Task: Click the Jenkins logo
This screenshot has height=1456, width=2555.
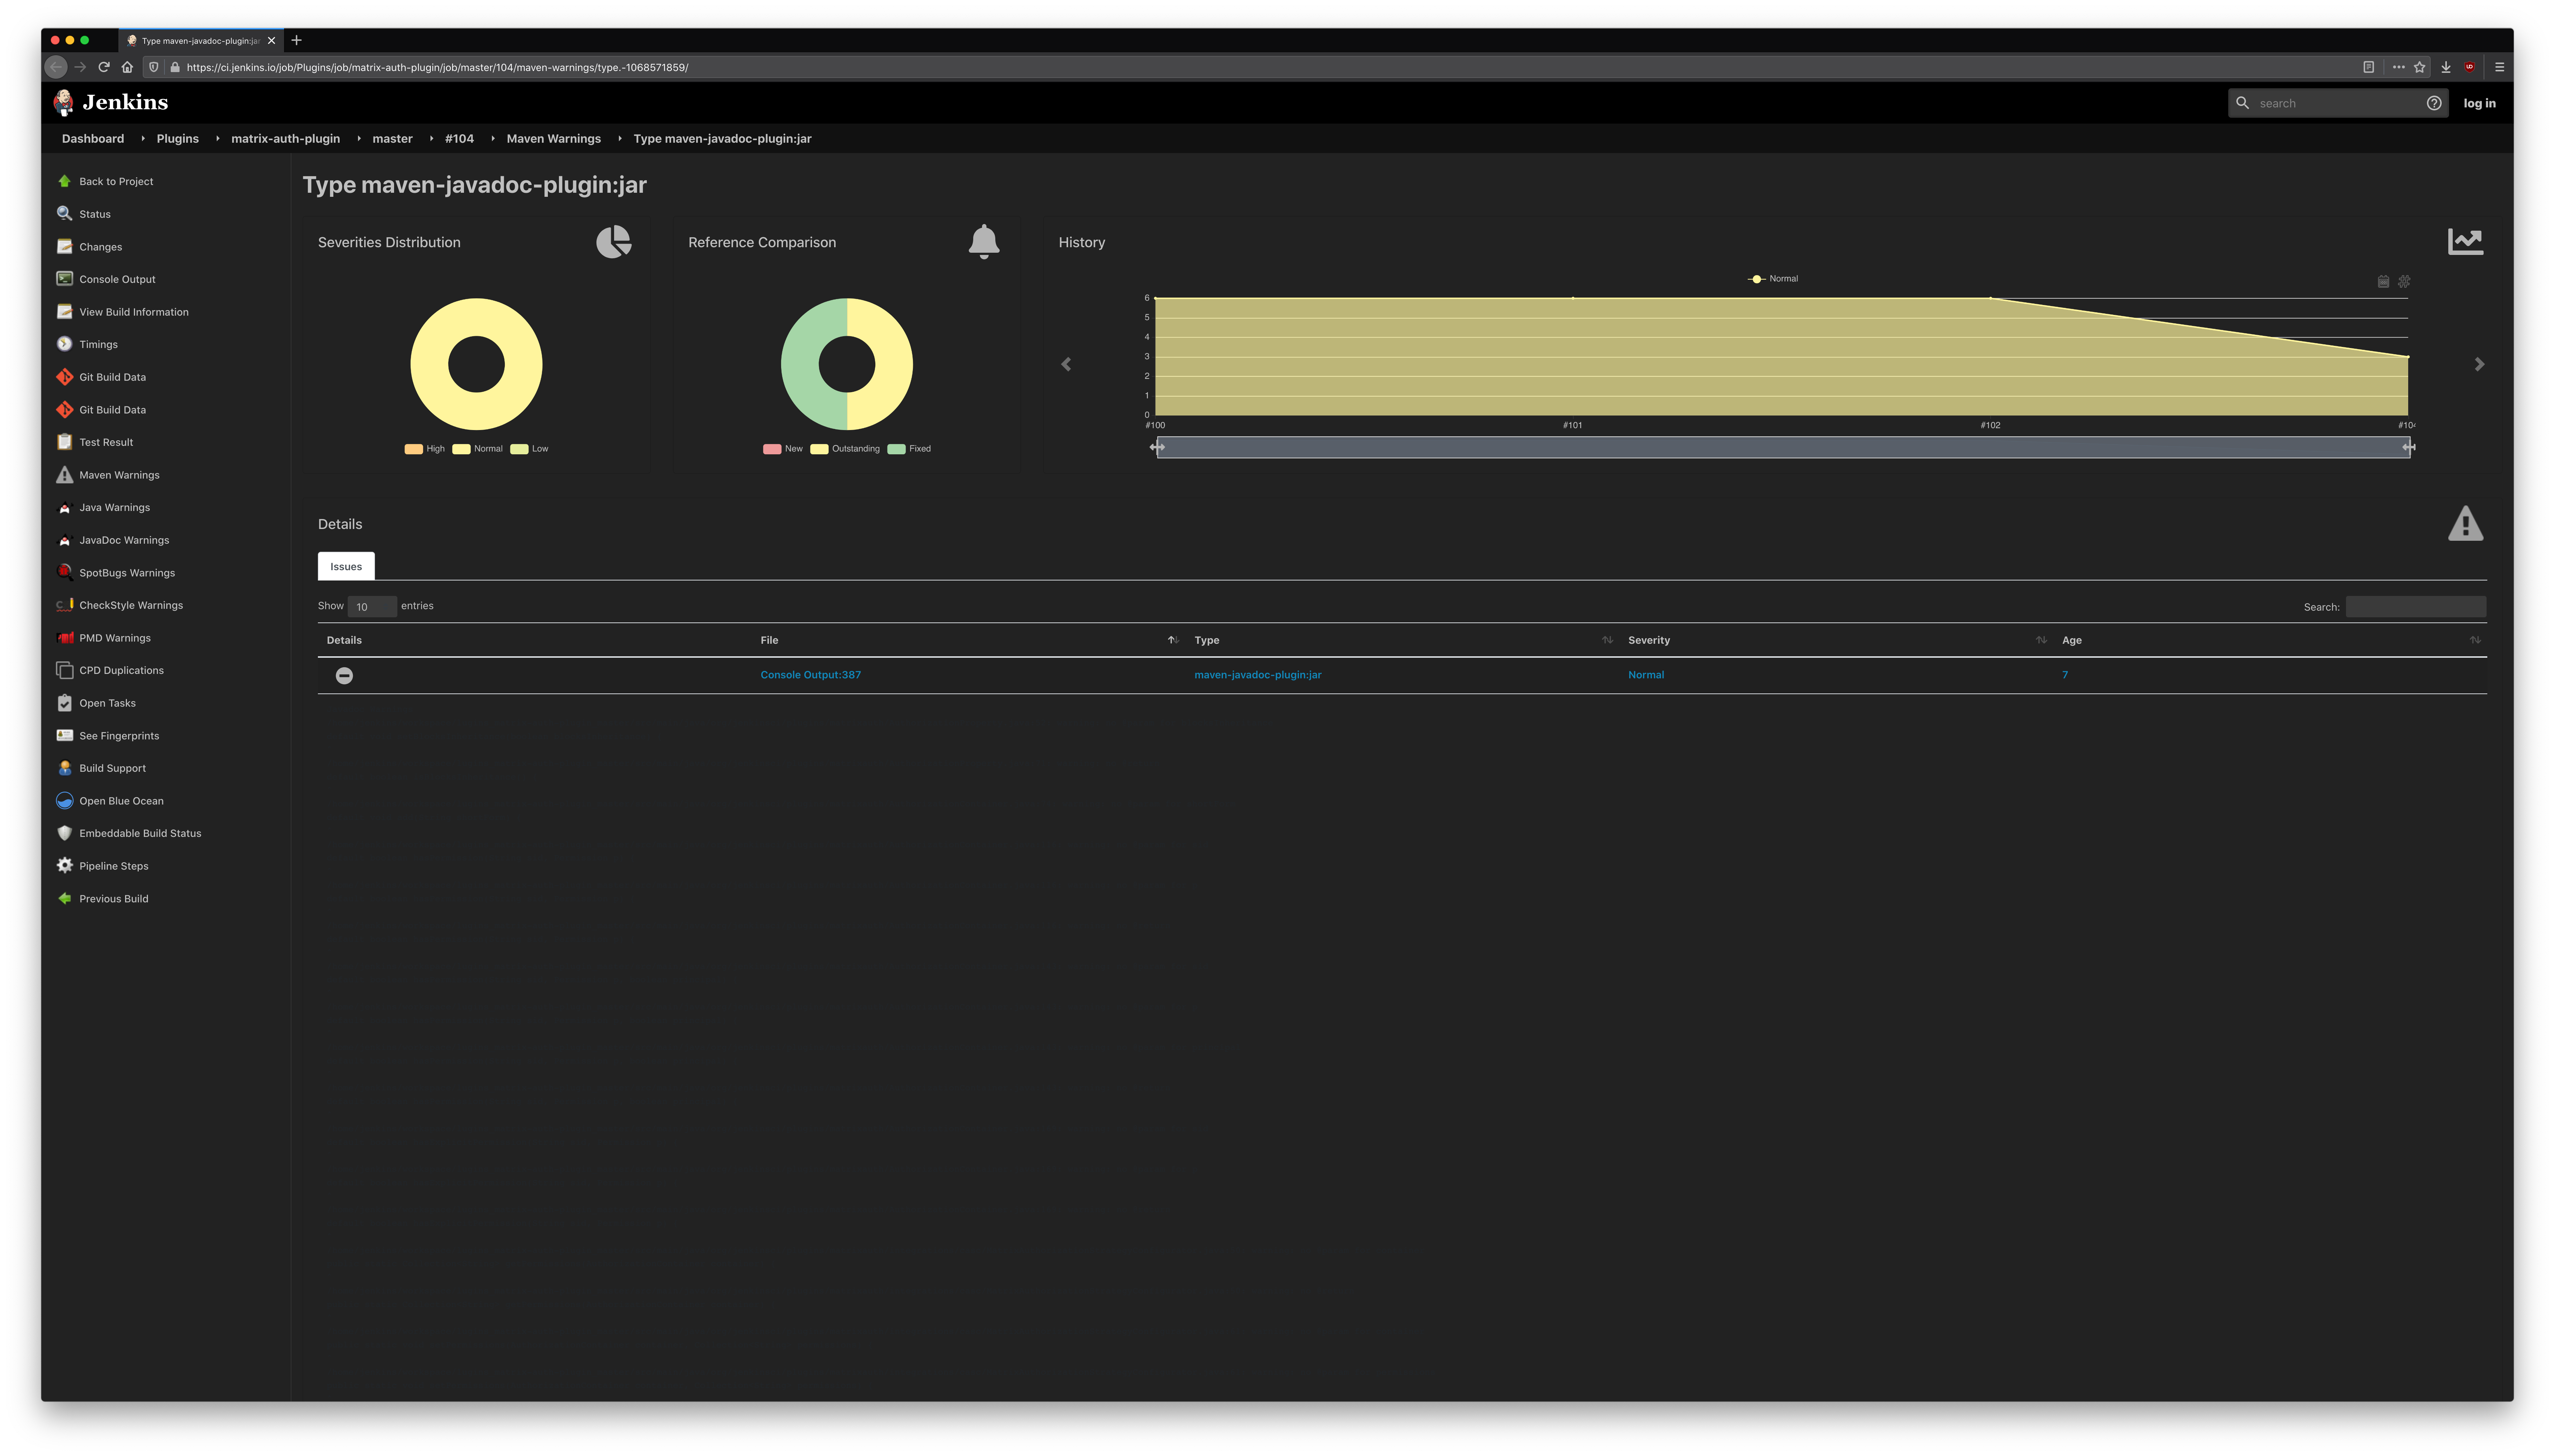Action: pyautogui.click(x=110, y=102)
